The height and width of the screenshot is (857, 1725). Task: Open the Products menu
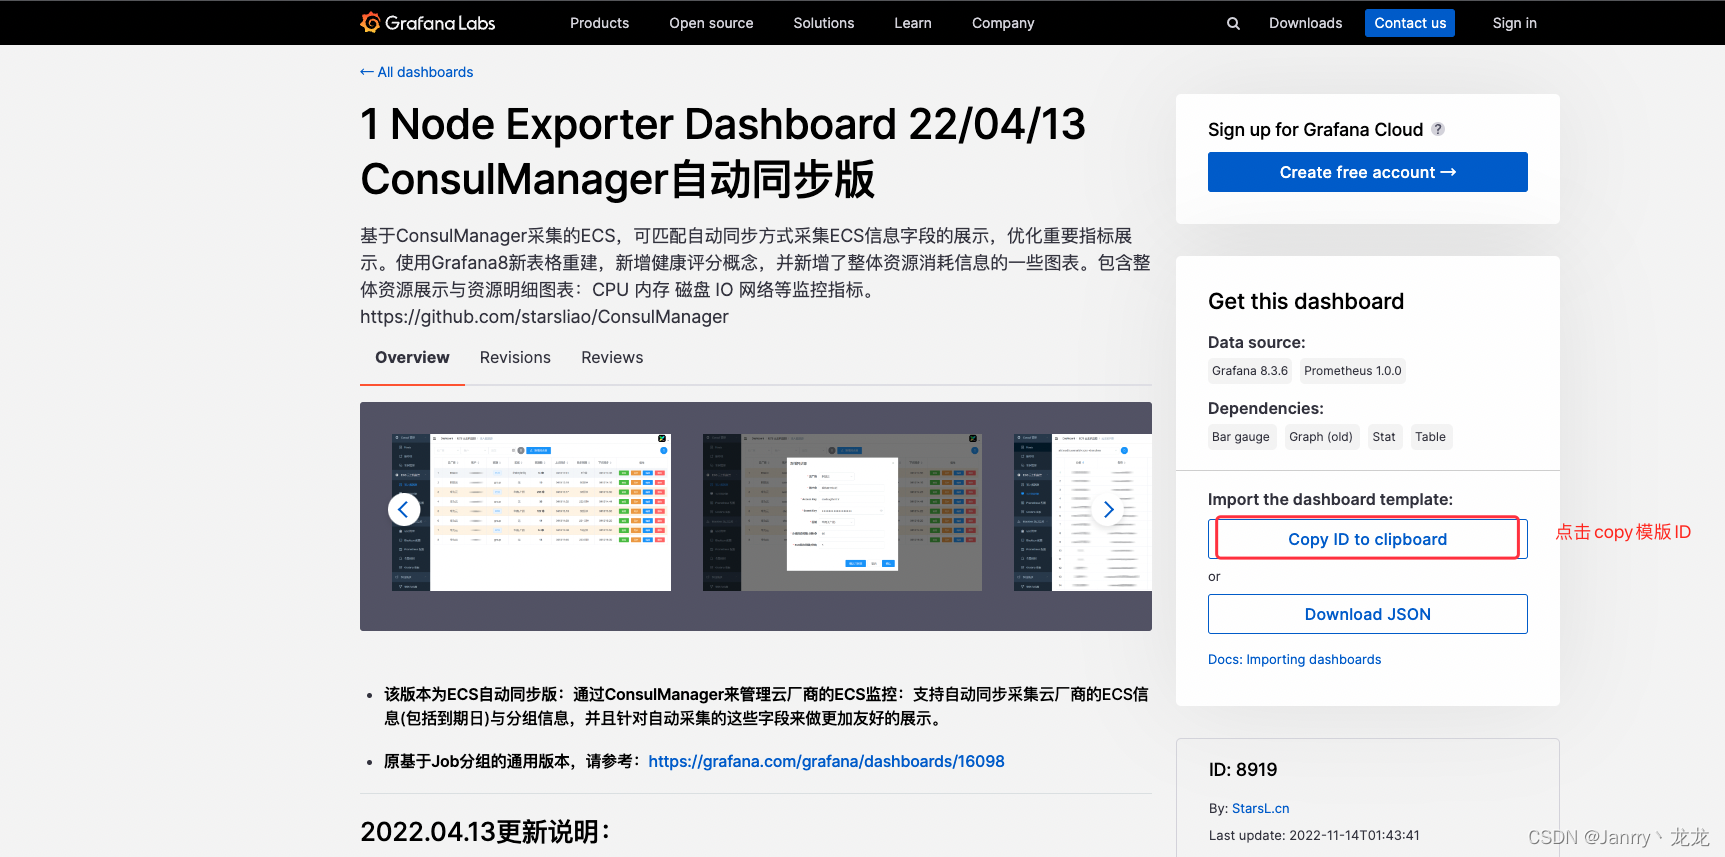(599, 23)
